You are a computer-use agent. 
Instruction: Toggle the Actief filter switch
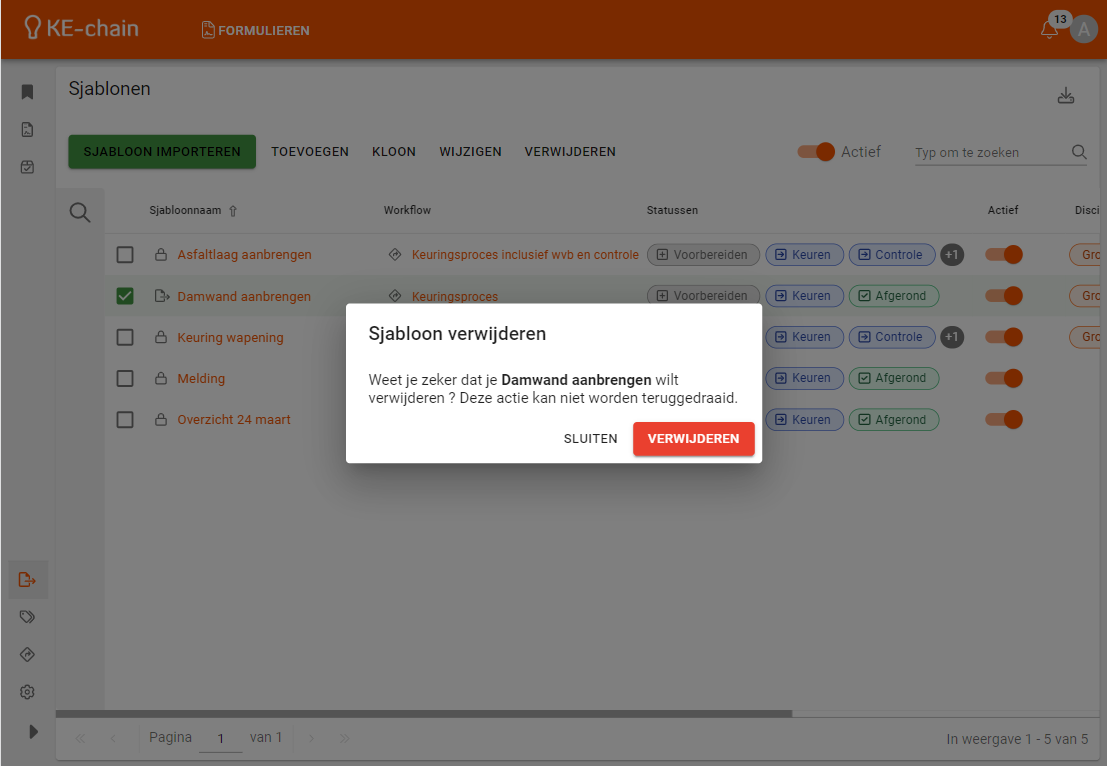click(816, 152)
